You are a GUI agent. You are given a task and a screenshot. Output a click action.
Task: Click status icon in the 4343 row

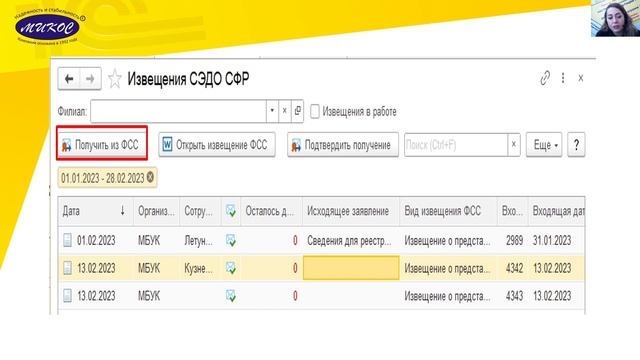[x=231, y=296]
